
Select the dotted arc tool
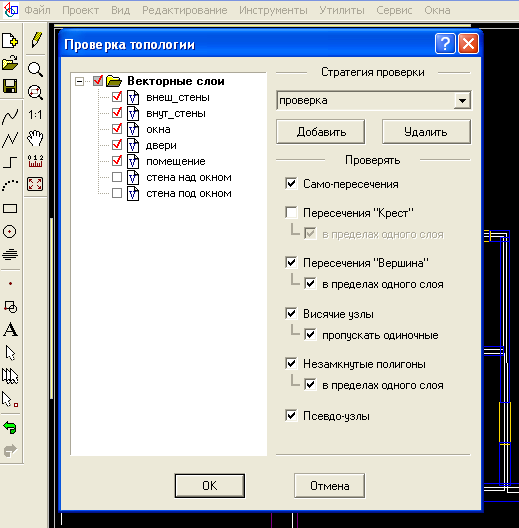tap(10, 186)
